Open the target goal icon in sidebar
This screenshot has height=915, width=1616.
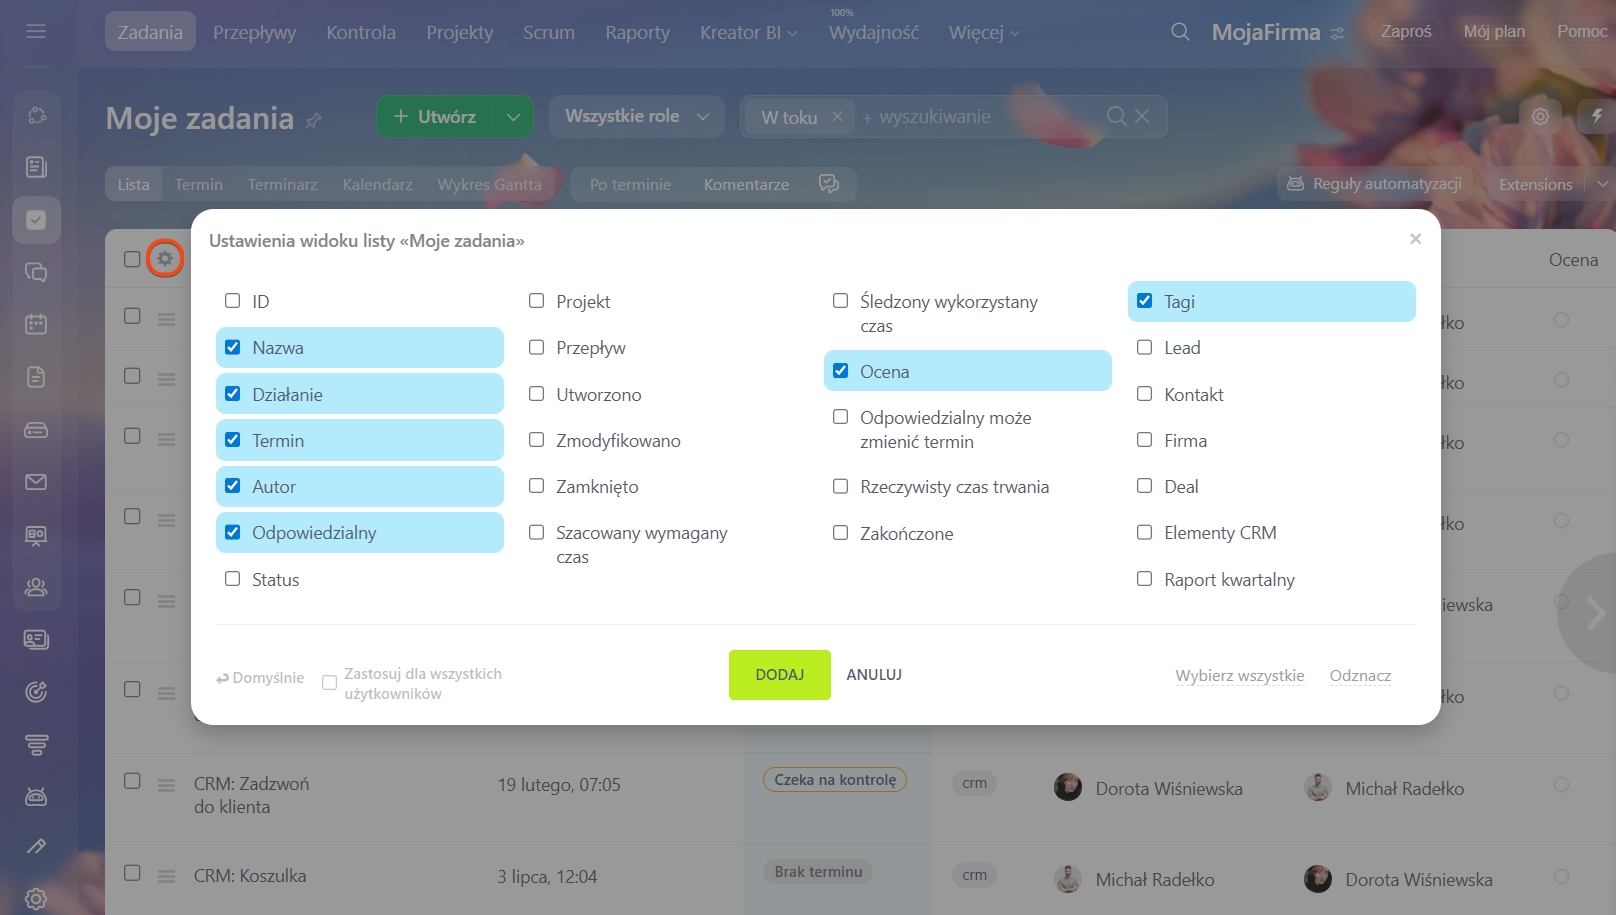click(x=36, y=692)
